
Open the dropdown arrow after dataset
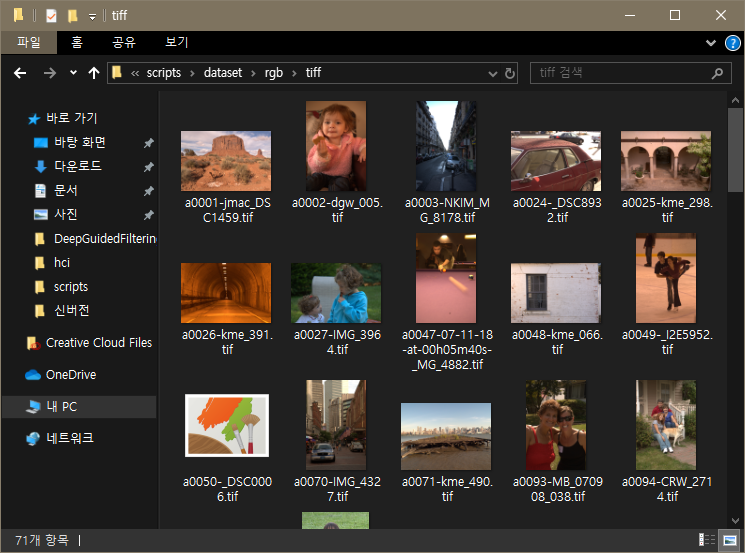[x=253, y=73]
